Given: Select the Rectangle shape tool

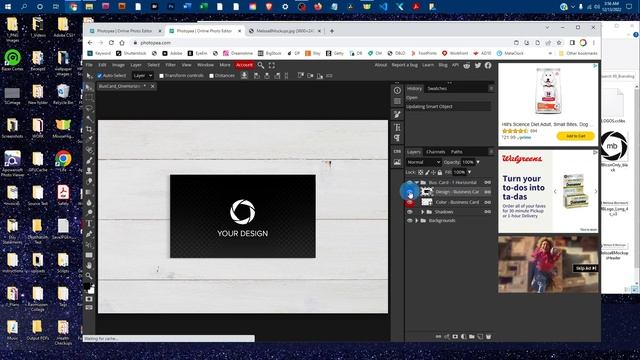Looking at the screenshot, I should pyautogui.click(x=89, y=255).
